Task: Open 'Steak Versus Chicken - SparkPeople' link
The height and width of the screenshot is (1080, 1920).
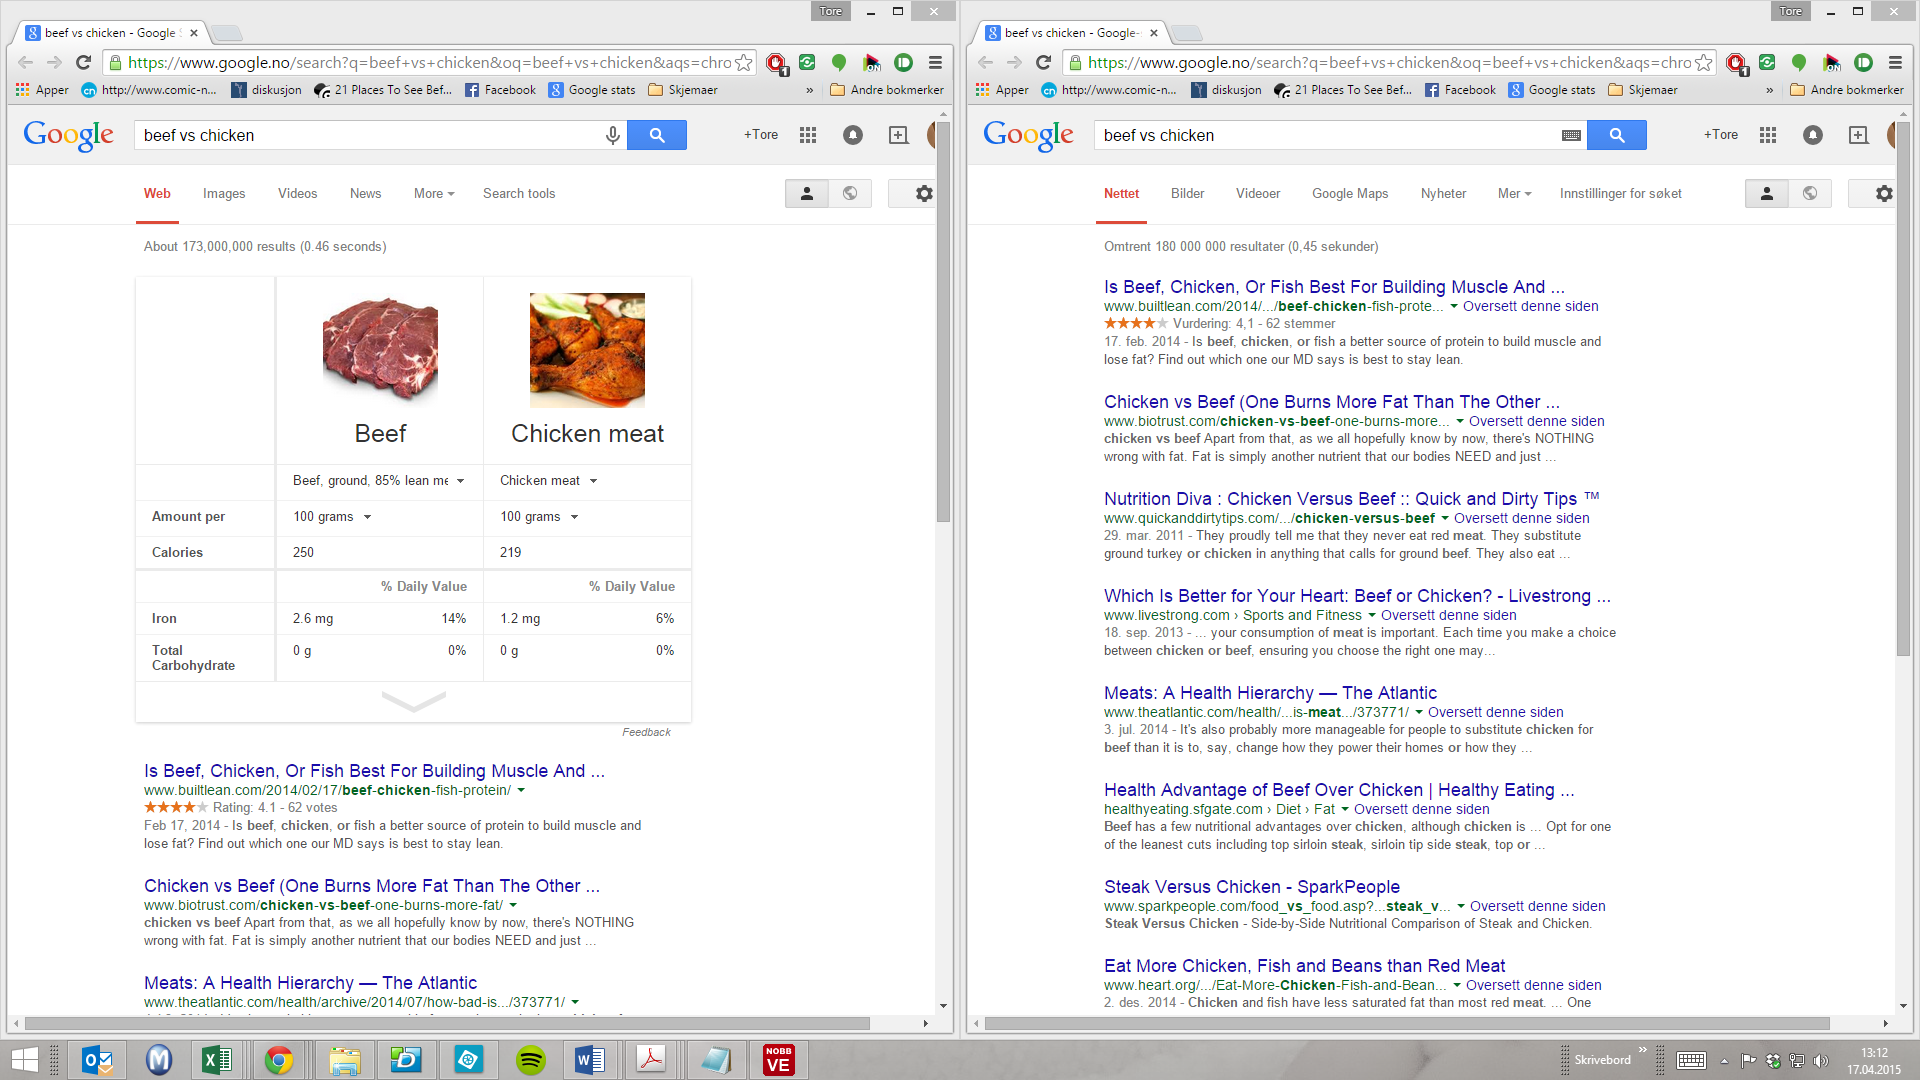Action: click(1252, 887)
